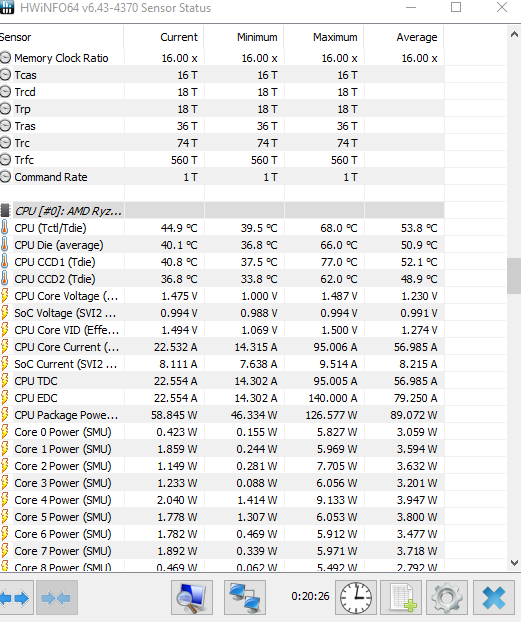The height and width of the screenshot is (622, 521).
Task: Click the expand layout arrows button
Action: tap(16, 597)
